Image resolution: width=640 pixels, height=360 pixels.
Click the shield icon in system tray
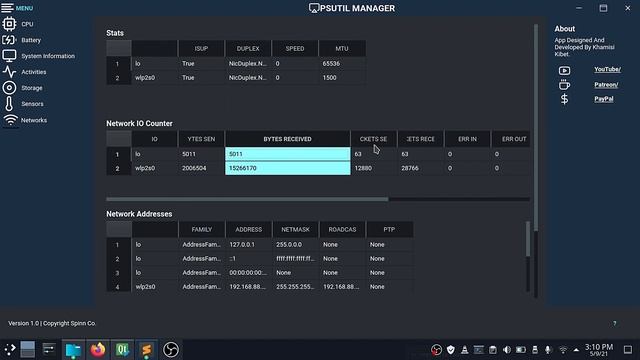point(451,350)
